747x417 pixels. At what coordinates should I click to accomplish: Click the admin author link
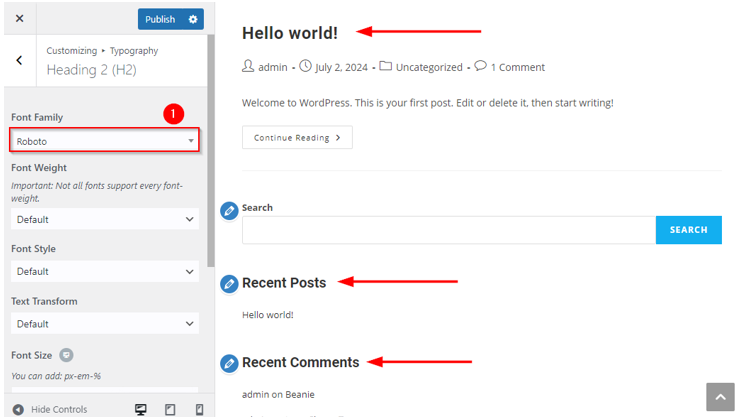pyautogui.click(x=273, y=68)
